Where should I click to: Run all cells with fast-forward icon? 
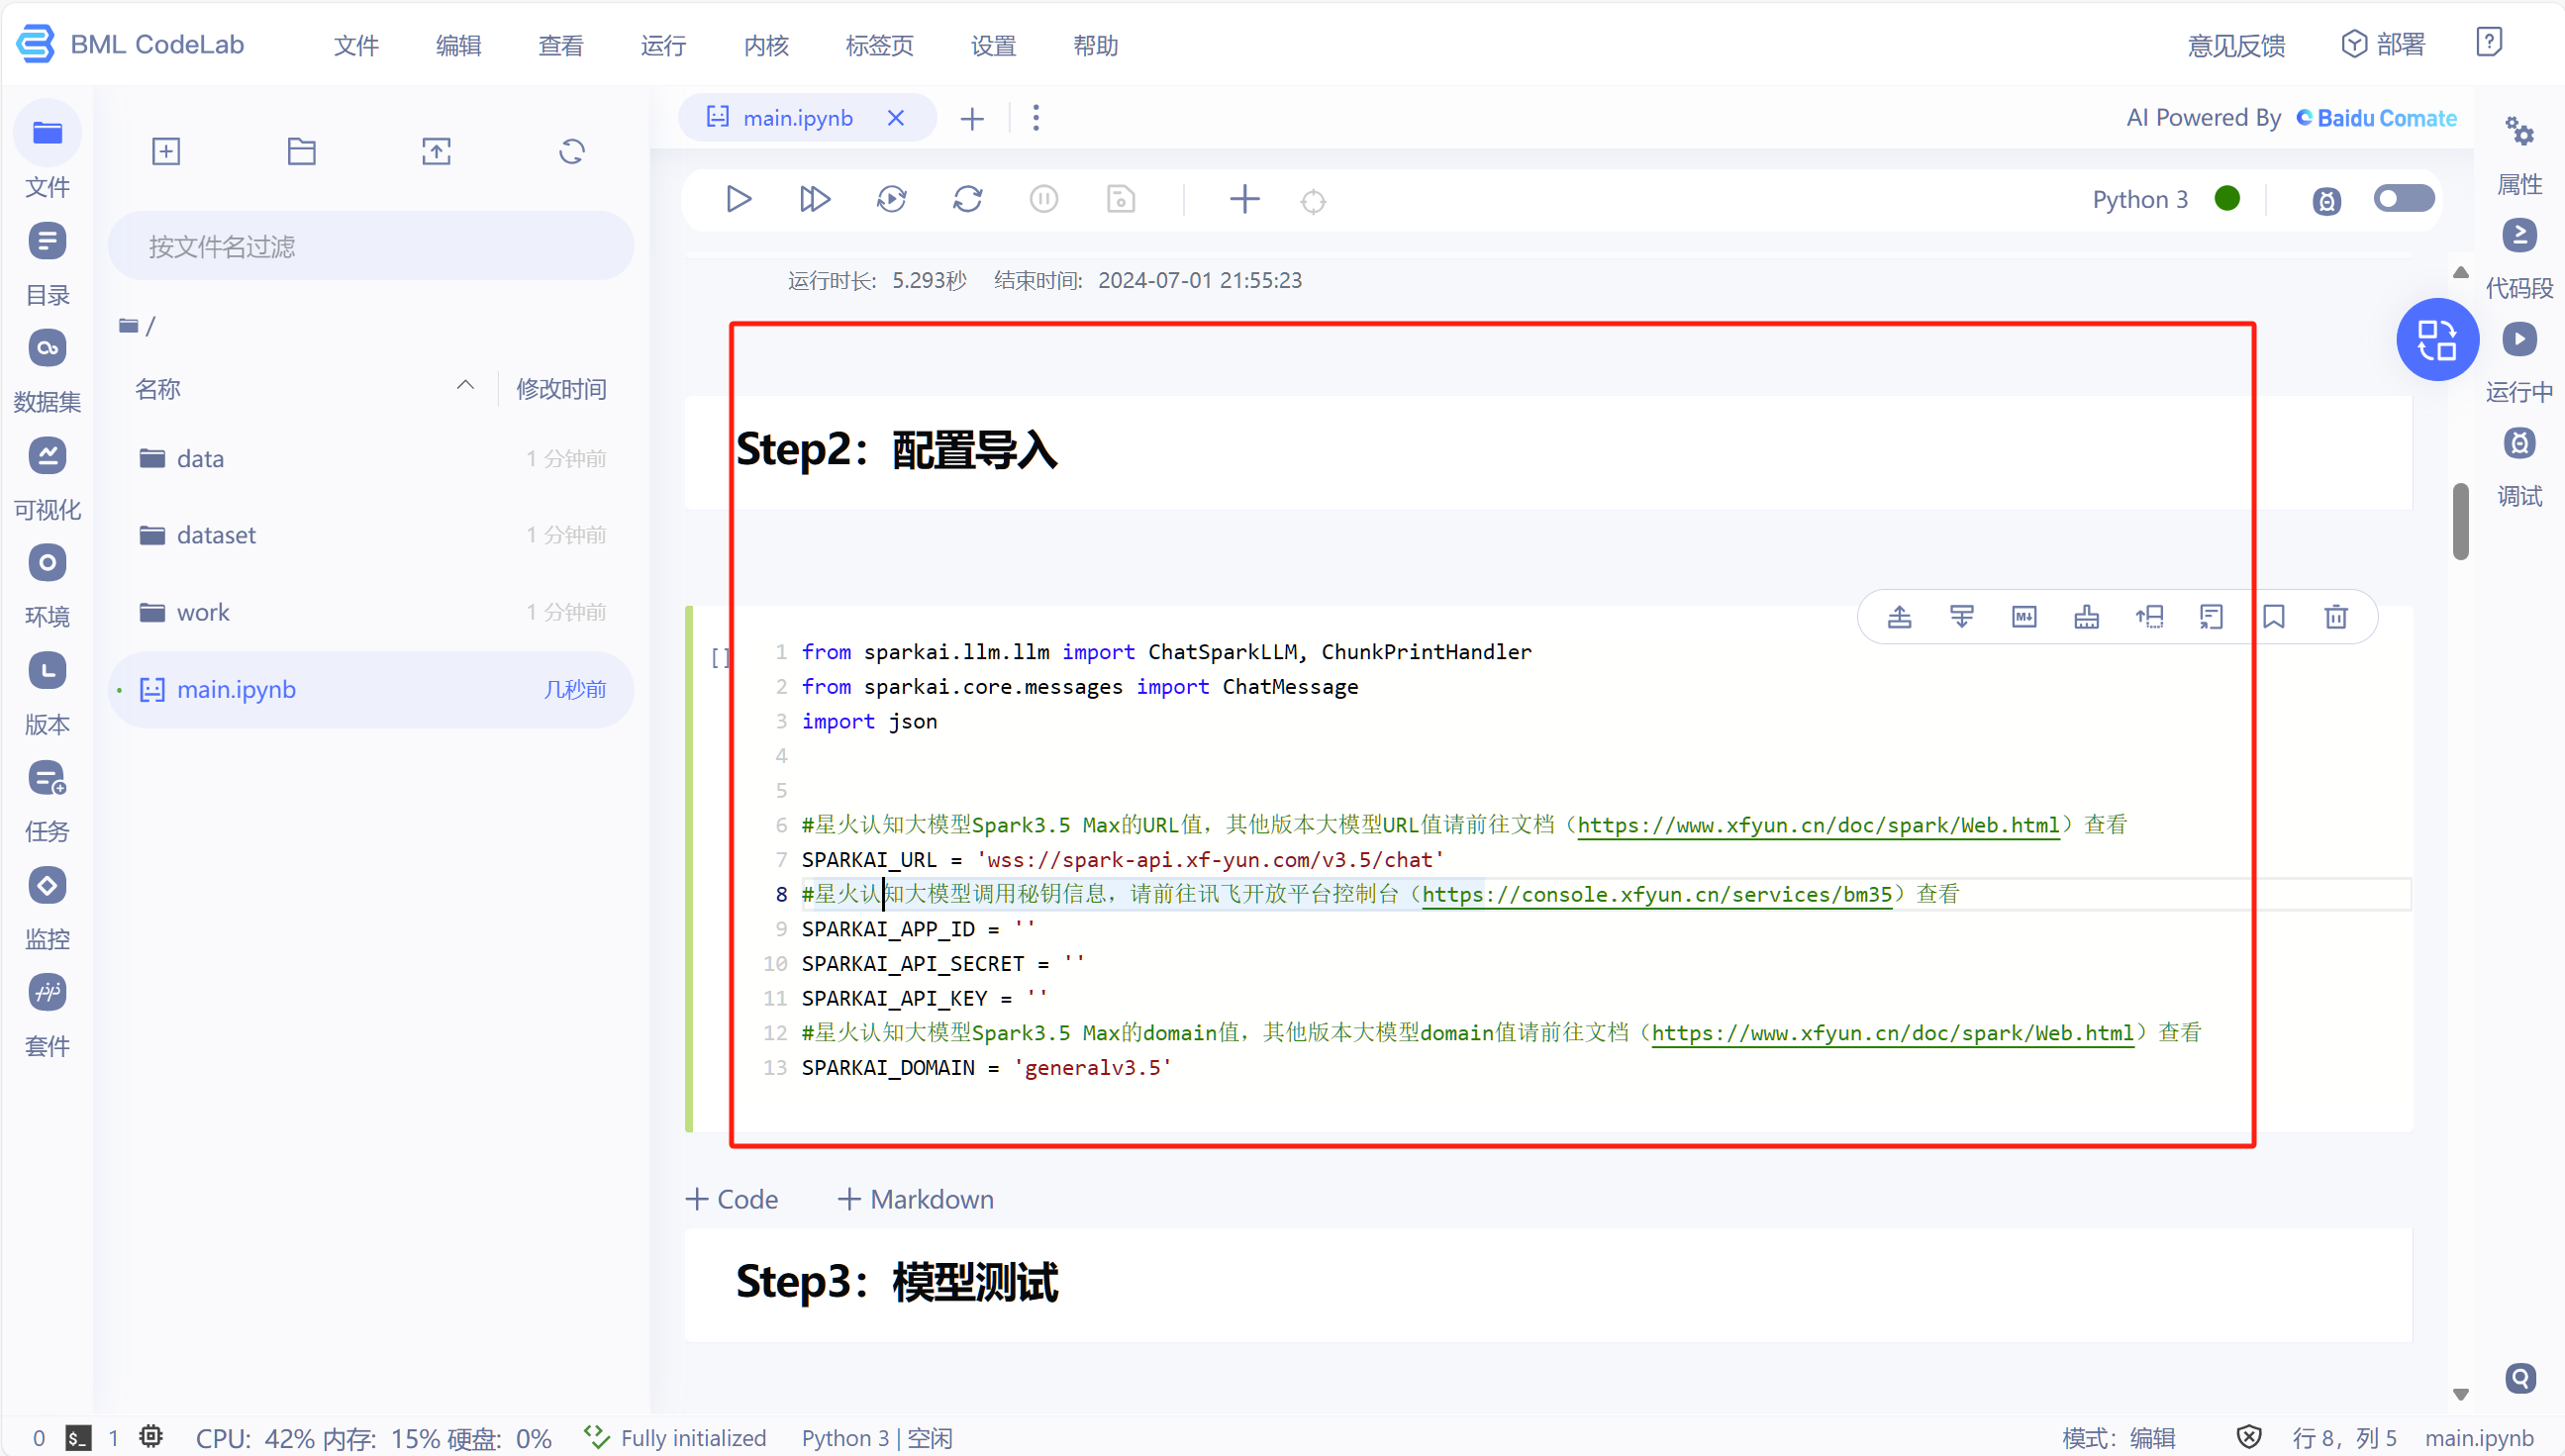click(x=815, y=199)
